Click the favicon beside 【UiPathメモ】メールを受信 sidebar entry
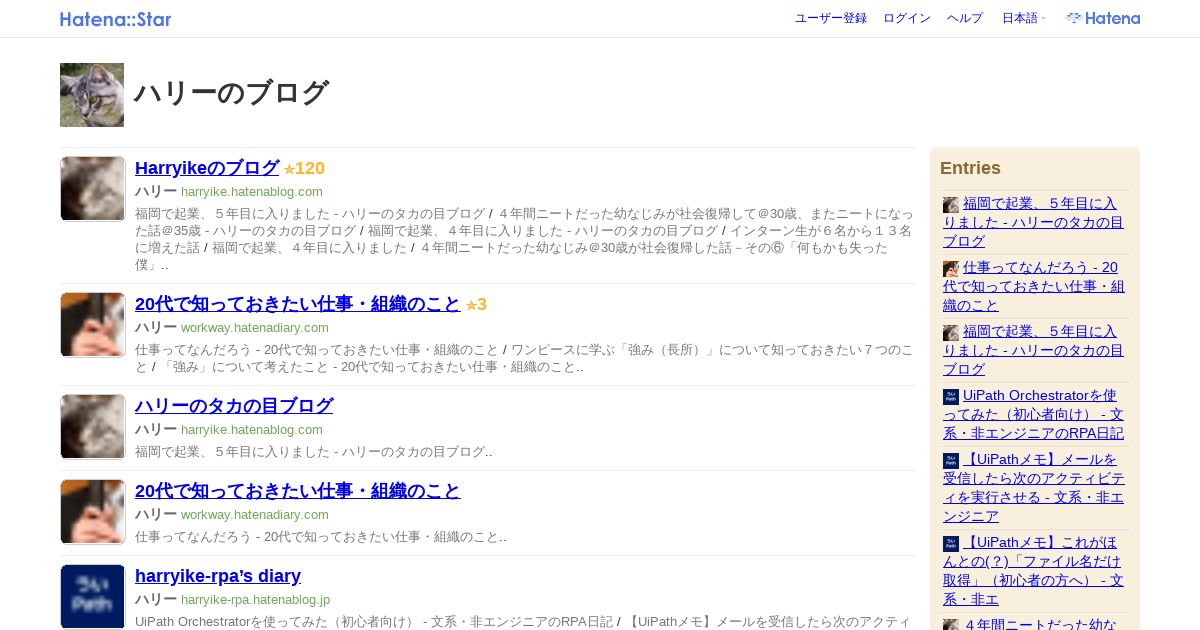Image resolution: width=1200 pixels, height=630 pixels. click(951, 461)
